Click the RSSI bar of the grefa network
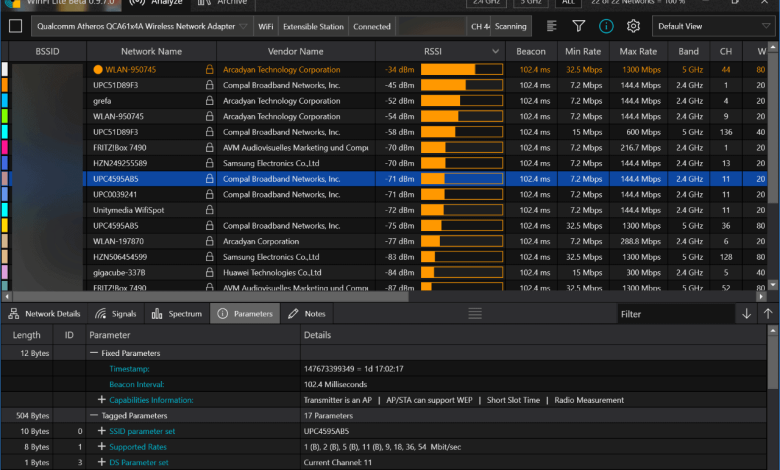 [x=462, y=100]
